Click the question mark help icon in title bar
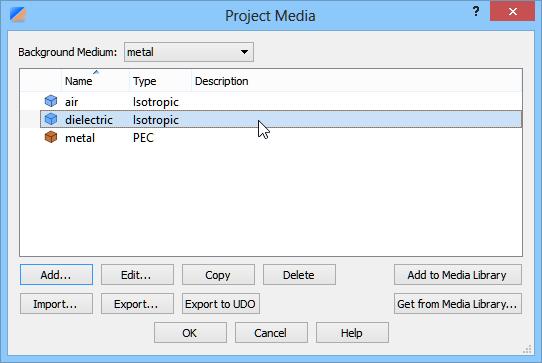The width and height of the screenshot is (542, 363). (476, 11)
